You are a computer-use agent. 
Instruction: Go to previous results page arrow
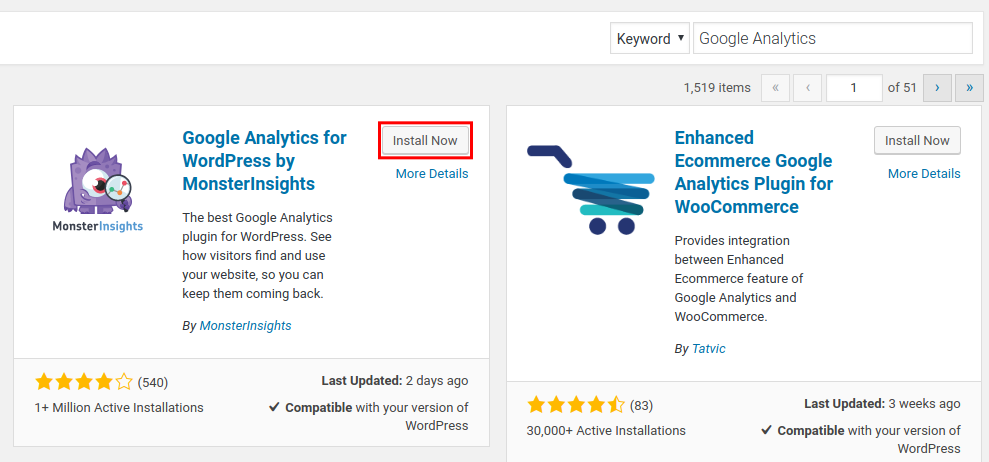808,88
